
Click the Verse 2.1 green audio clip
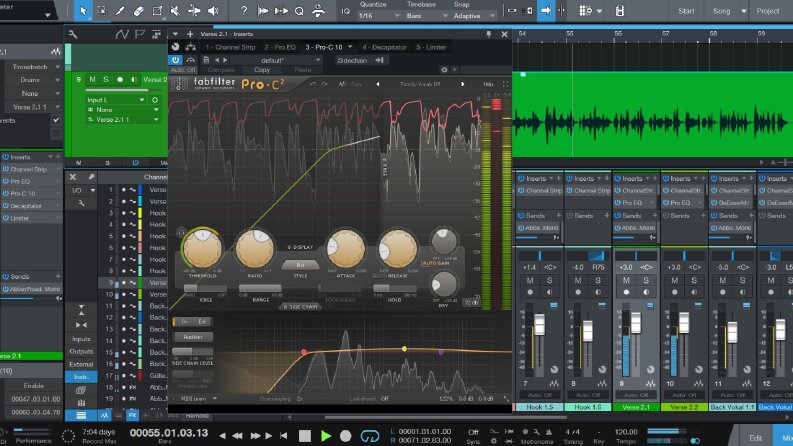[x=652, y=115]
